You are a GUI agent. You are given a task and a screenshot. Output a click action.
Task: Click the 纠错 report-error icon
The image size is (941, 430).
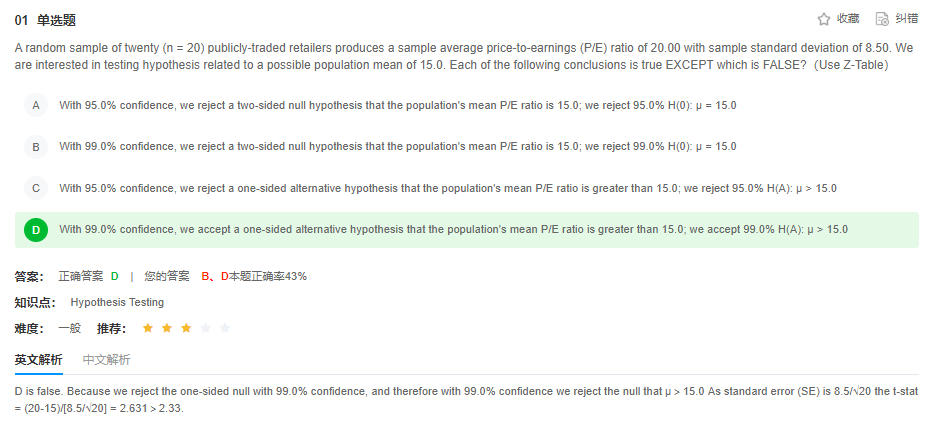pyautogui.click(x=882, y=19)
